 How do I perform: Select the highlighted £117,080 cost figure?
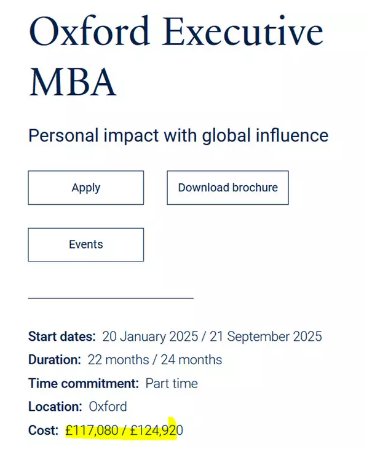click(92, 430)
